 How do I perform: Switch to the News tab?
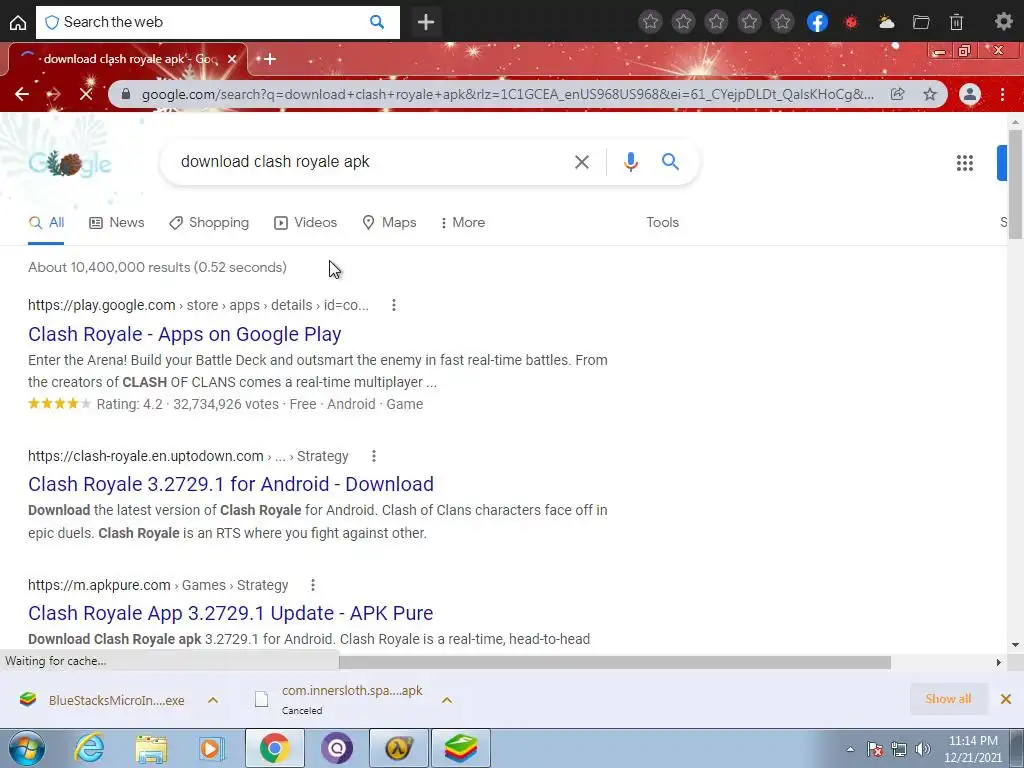pos(117,223)
